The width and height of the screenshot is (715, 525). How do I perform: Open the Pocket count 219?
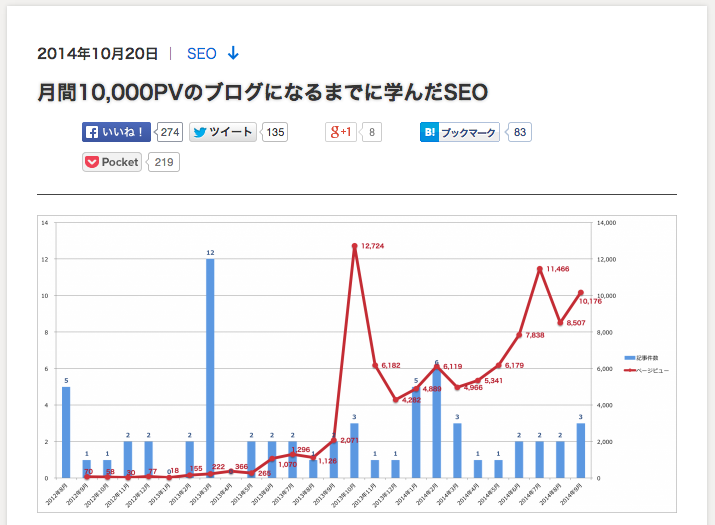coord(164,162)
